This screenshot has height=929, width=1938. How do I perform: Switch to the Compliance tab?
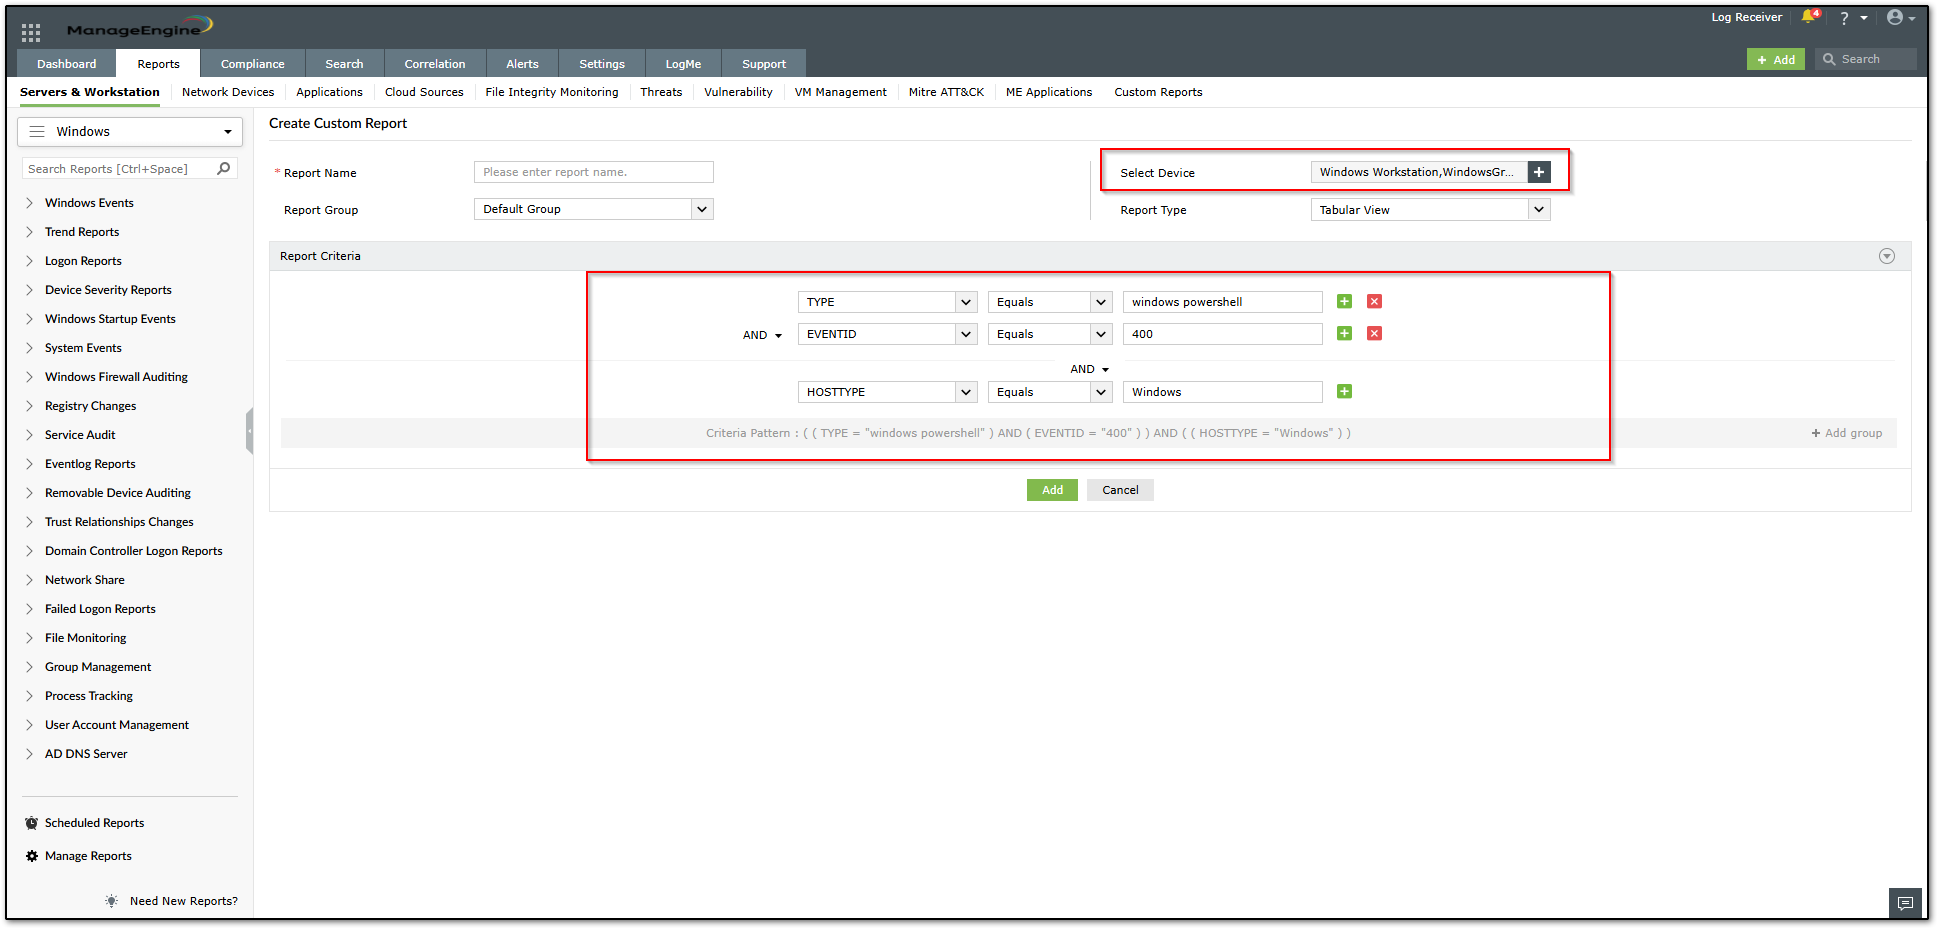click(252, 64)
